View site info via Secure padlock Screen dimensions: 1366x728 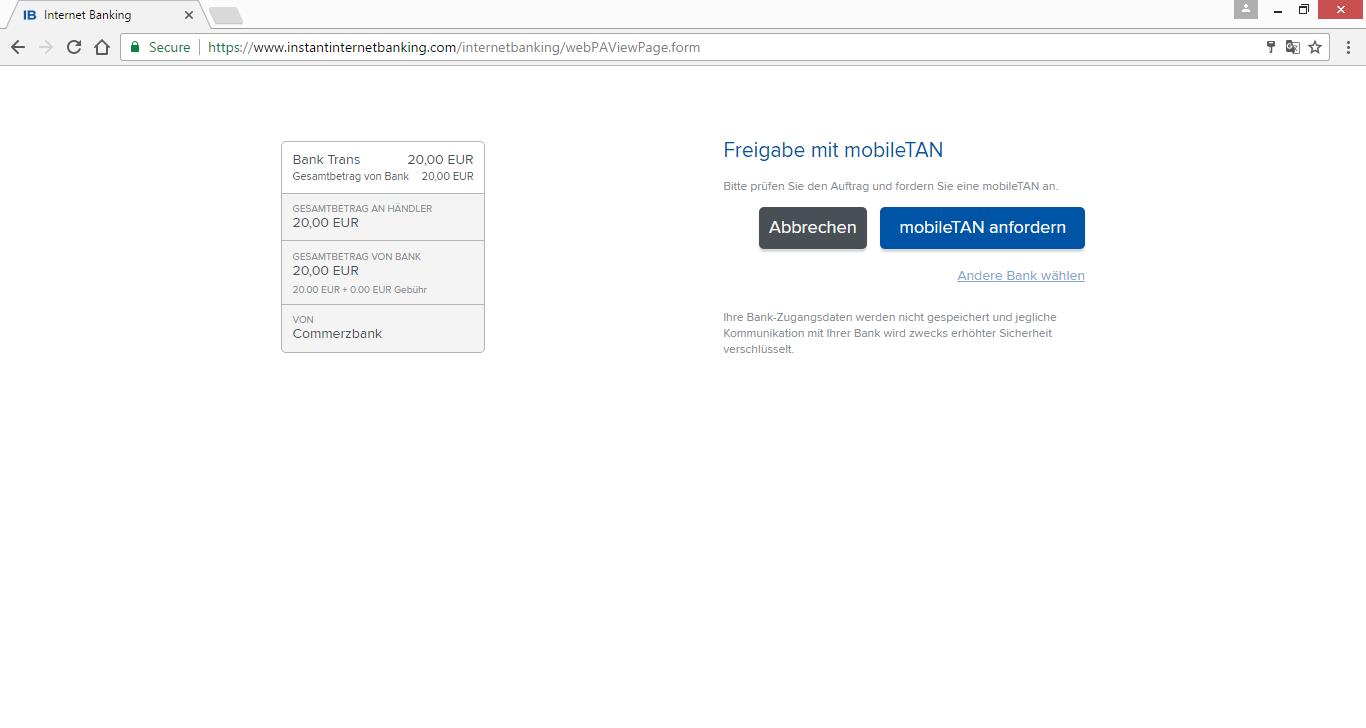[x=160, y=47]
